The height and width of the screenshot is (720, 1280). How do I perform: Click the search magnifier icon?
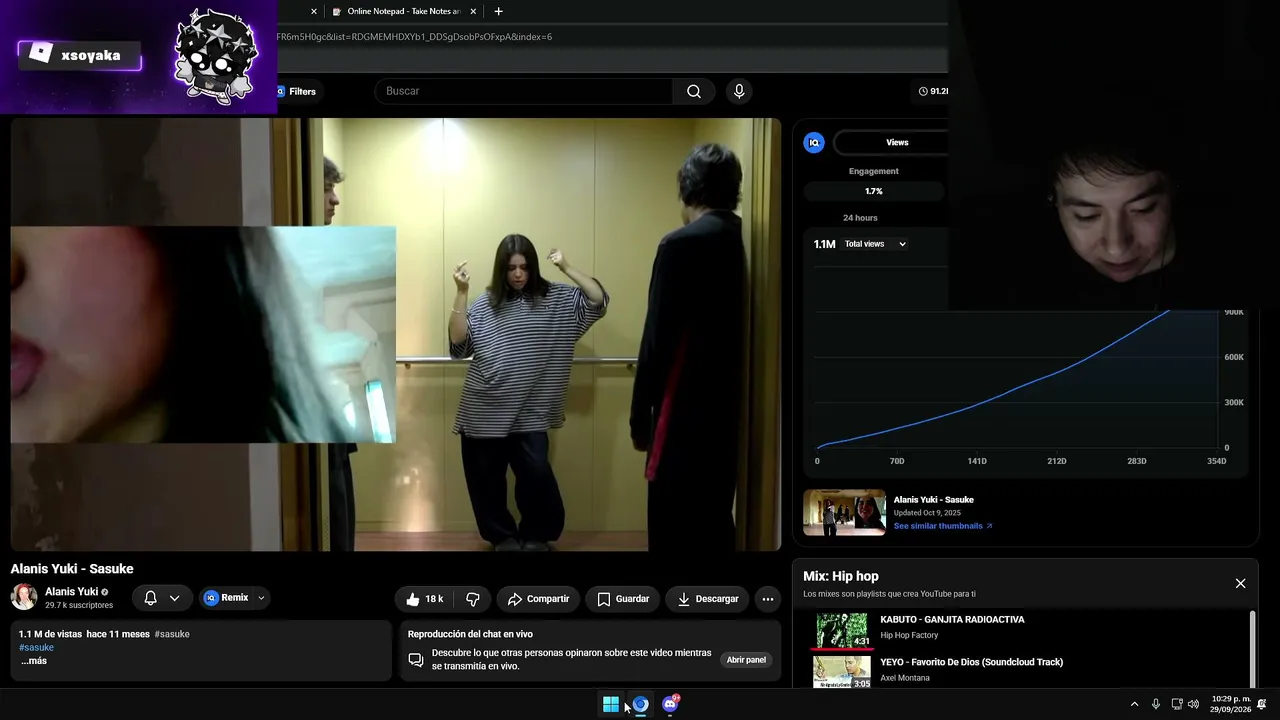coord(694,91)
